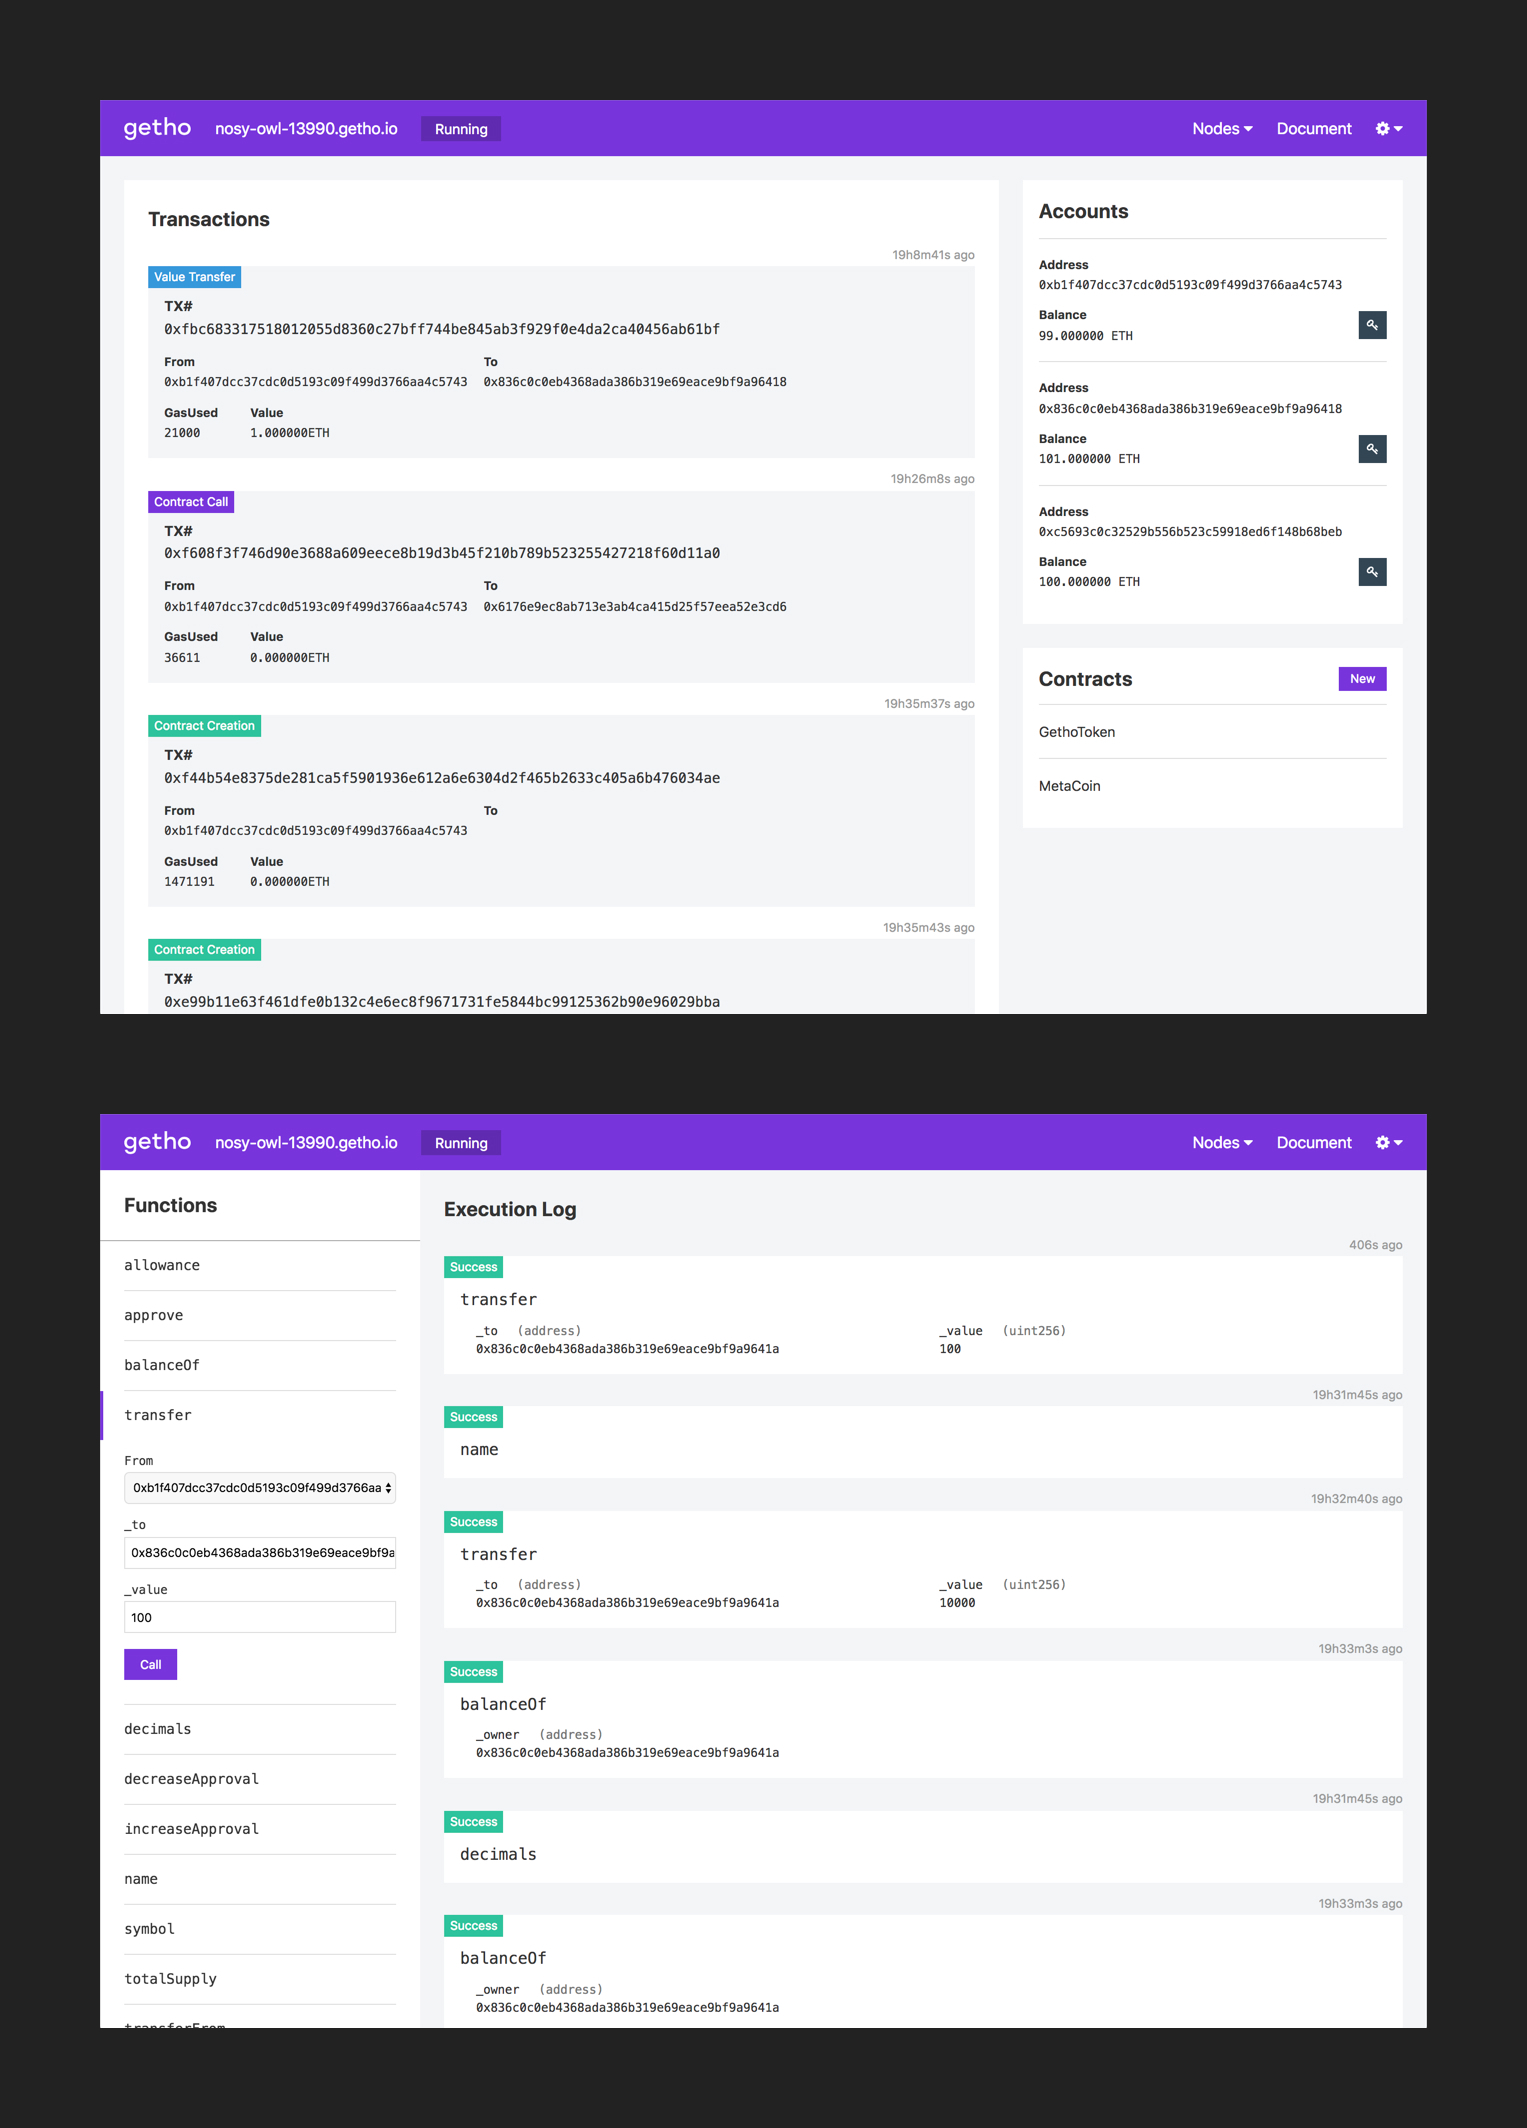This screenshot has height=2128, width=1527.
Task: Expand the totalSupply function
Action: pos(170,1979)
